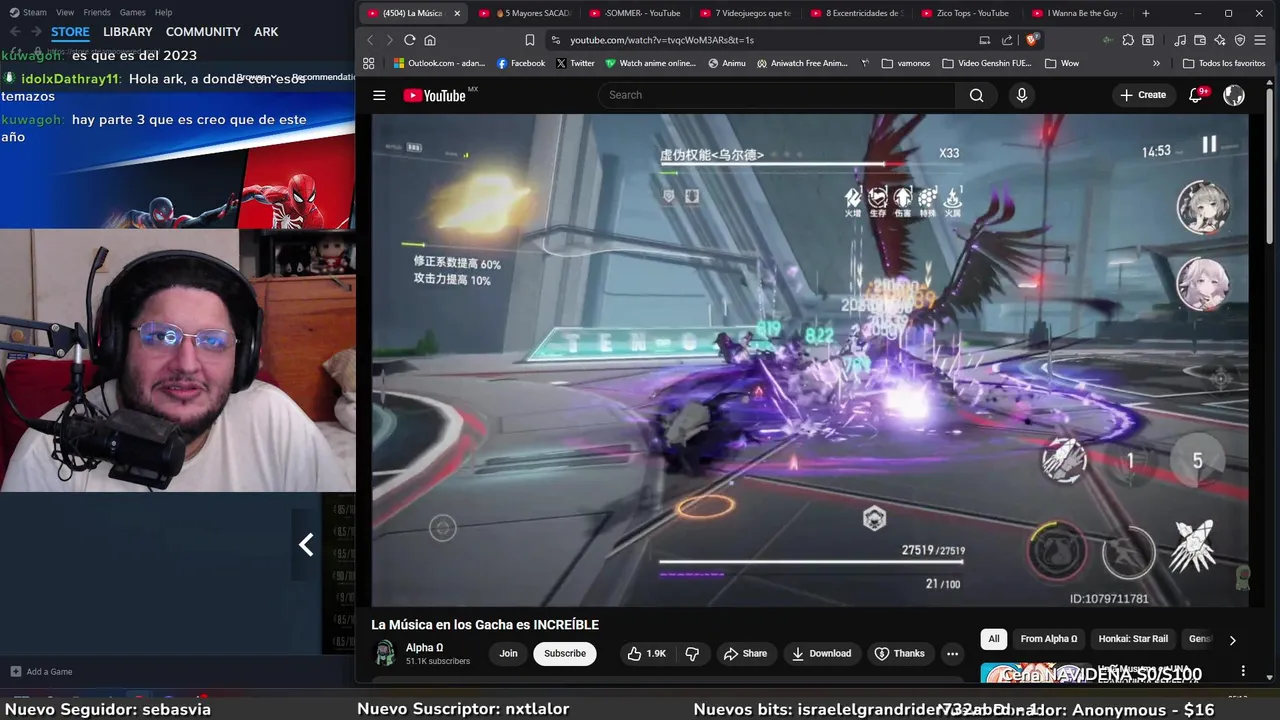Open the Facebook bookmark

[x=521, y=63]
